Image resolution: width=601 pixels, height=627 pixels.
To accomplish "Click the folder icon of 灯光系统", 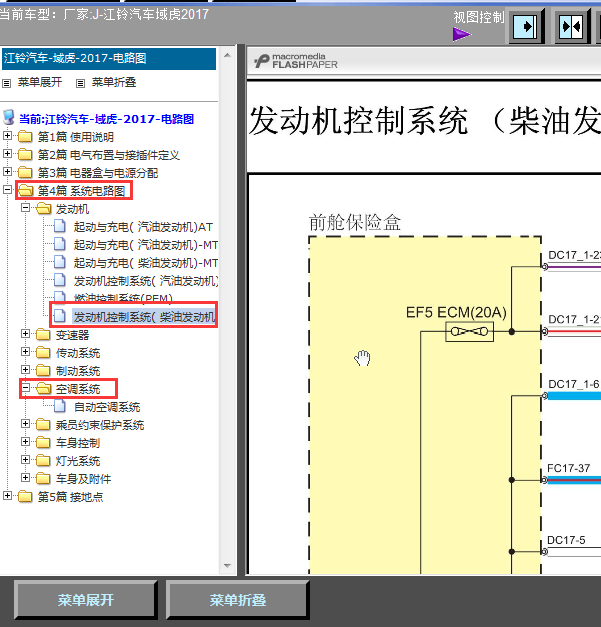I will tap(43, 460).
